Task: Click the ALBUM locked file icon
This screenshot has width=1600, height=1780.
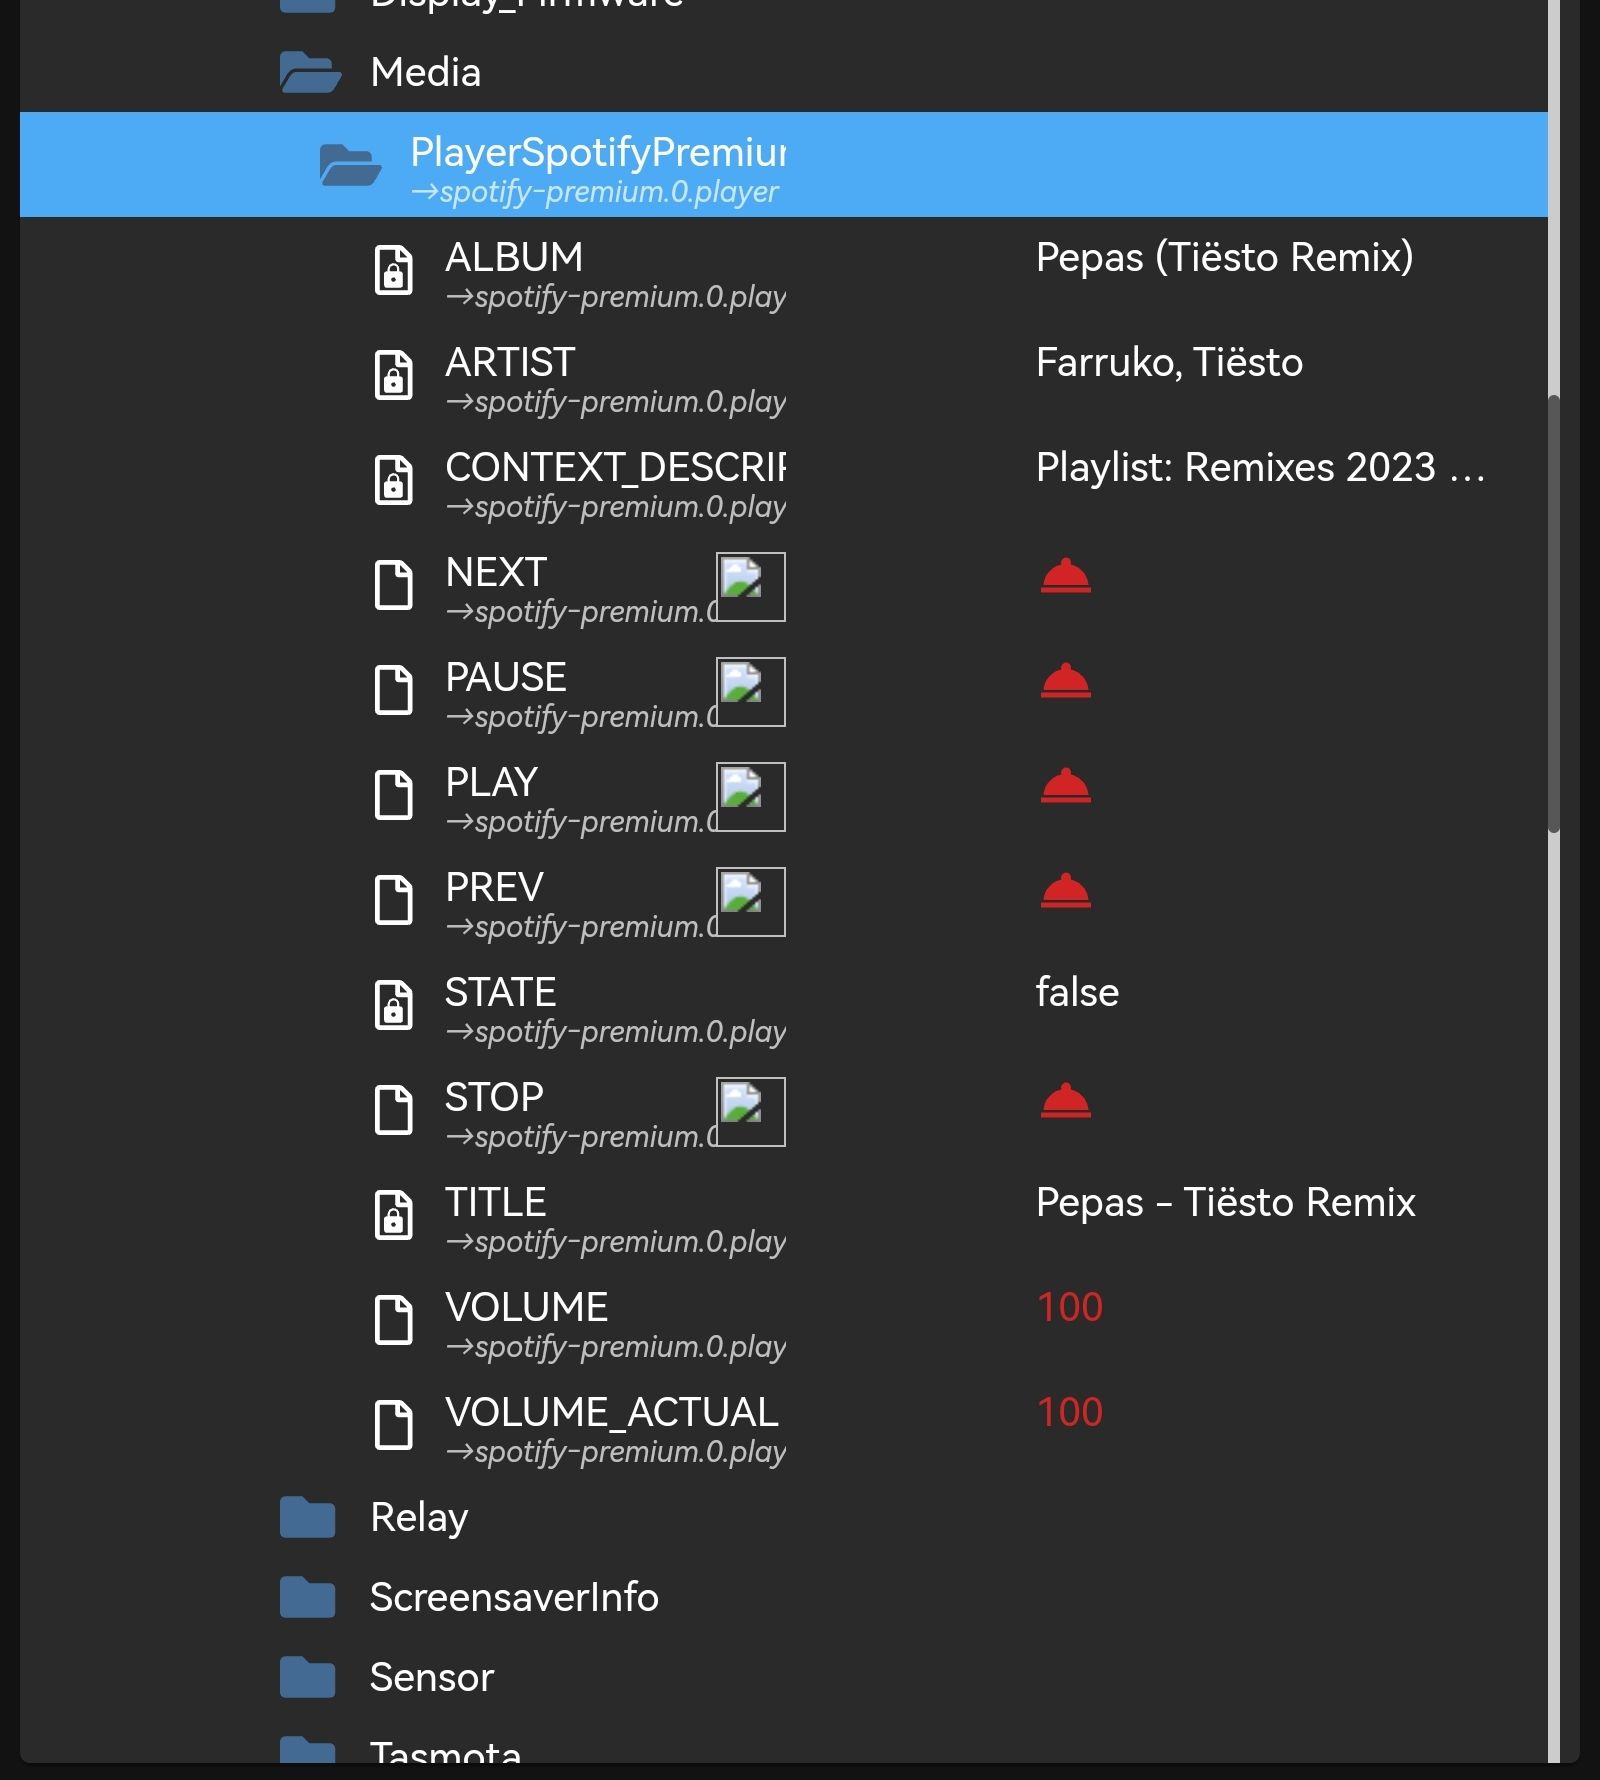Action: coord(393,270)
